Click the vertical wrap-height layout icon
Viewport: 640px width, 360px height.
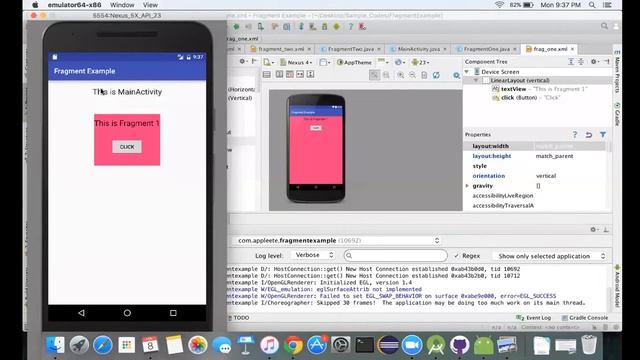click(311, 74)
